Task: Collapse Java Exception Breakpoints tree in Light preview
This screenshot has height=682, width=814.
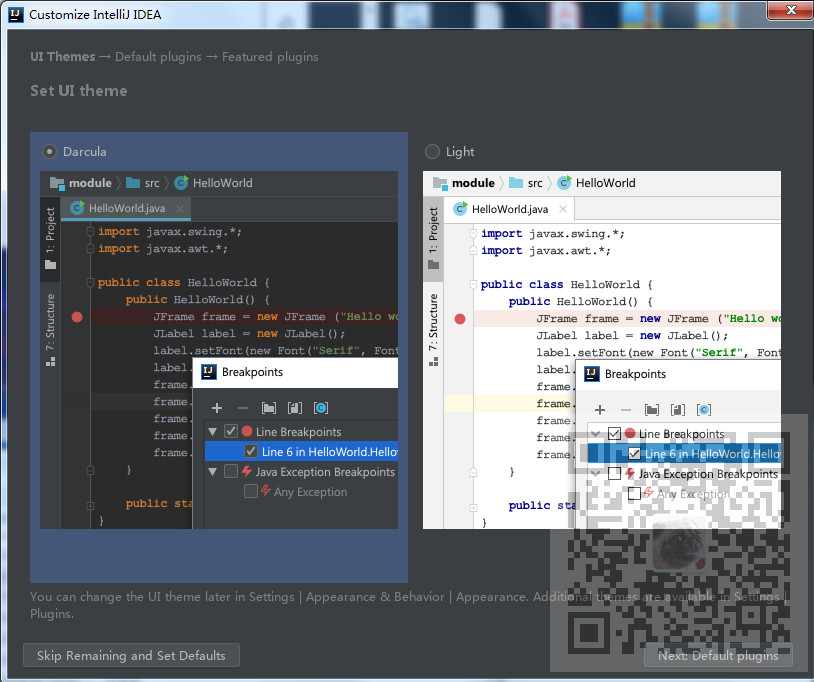Action: pos(596,473)
